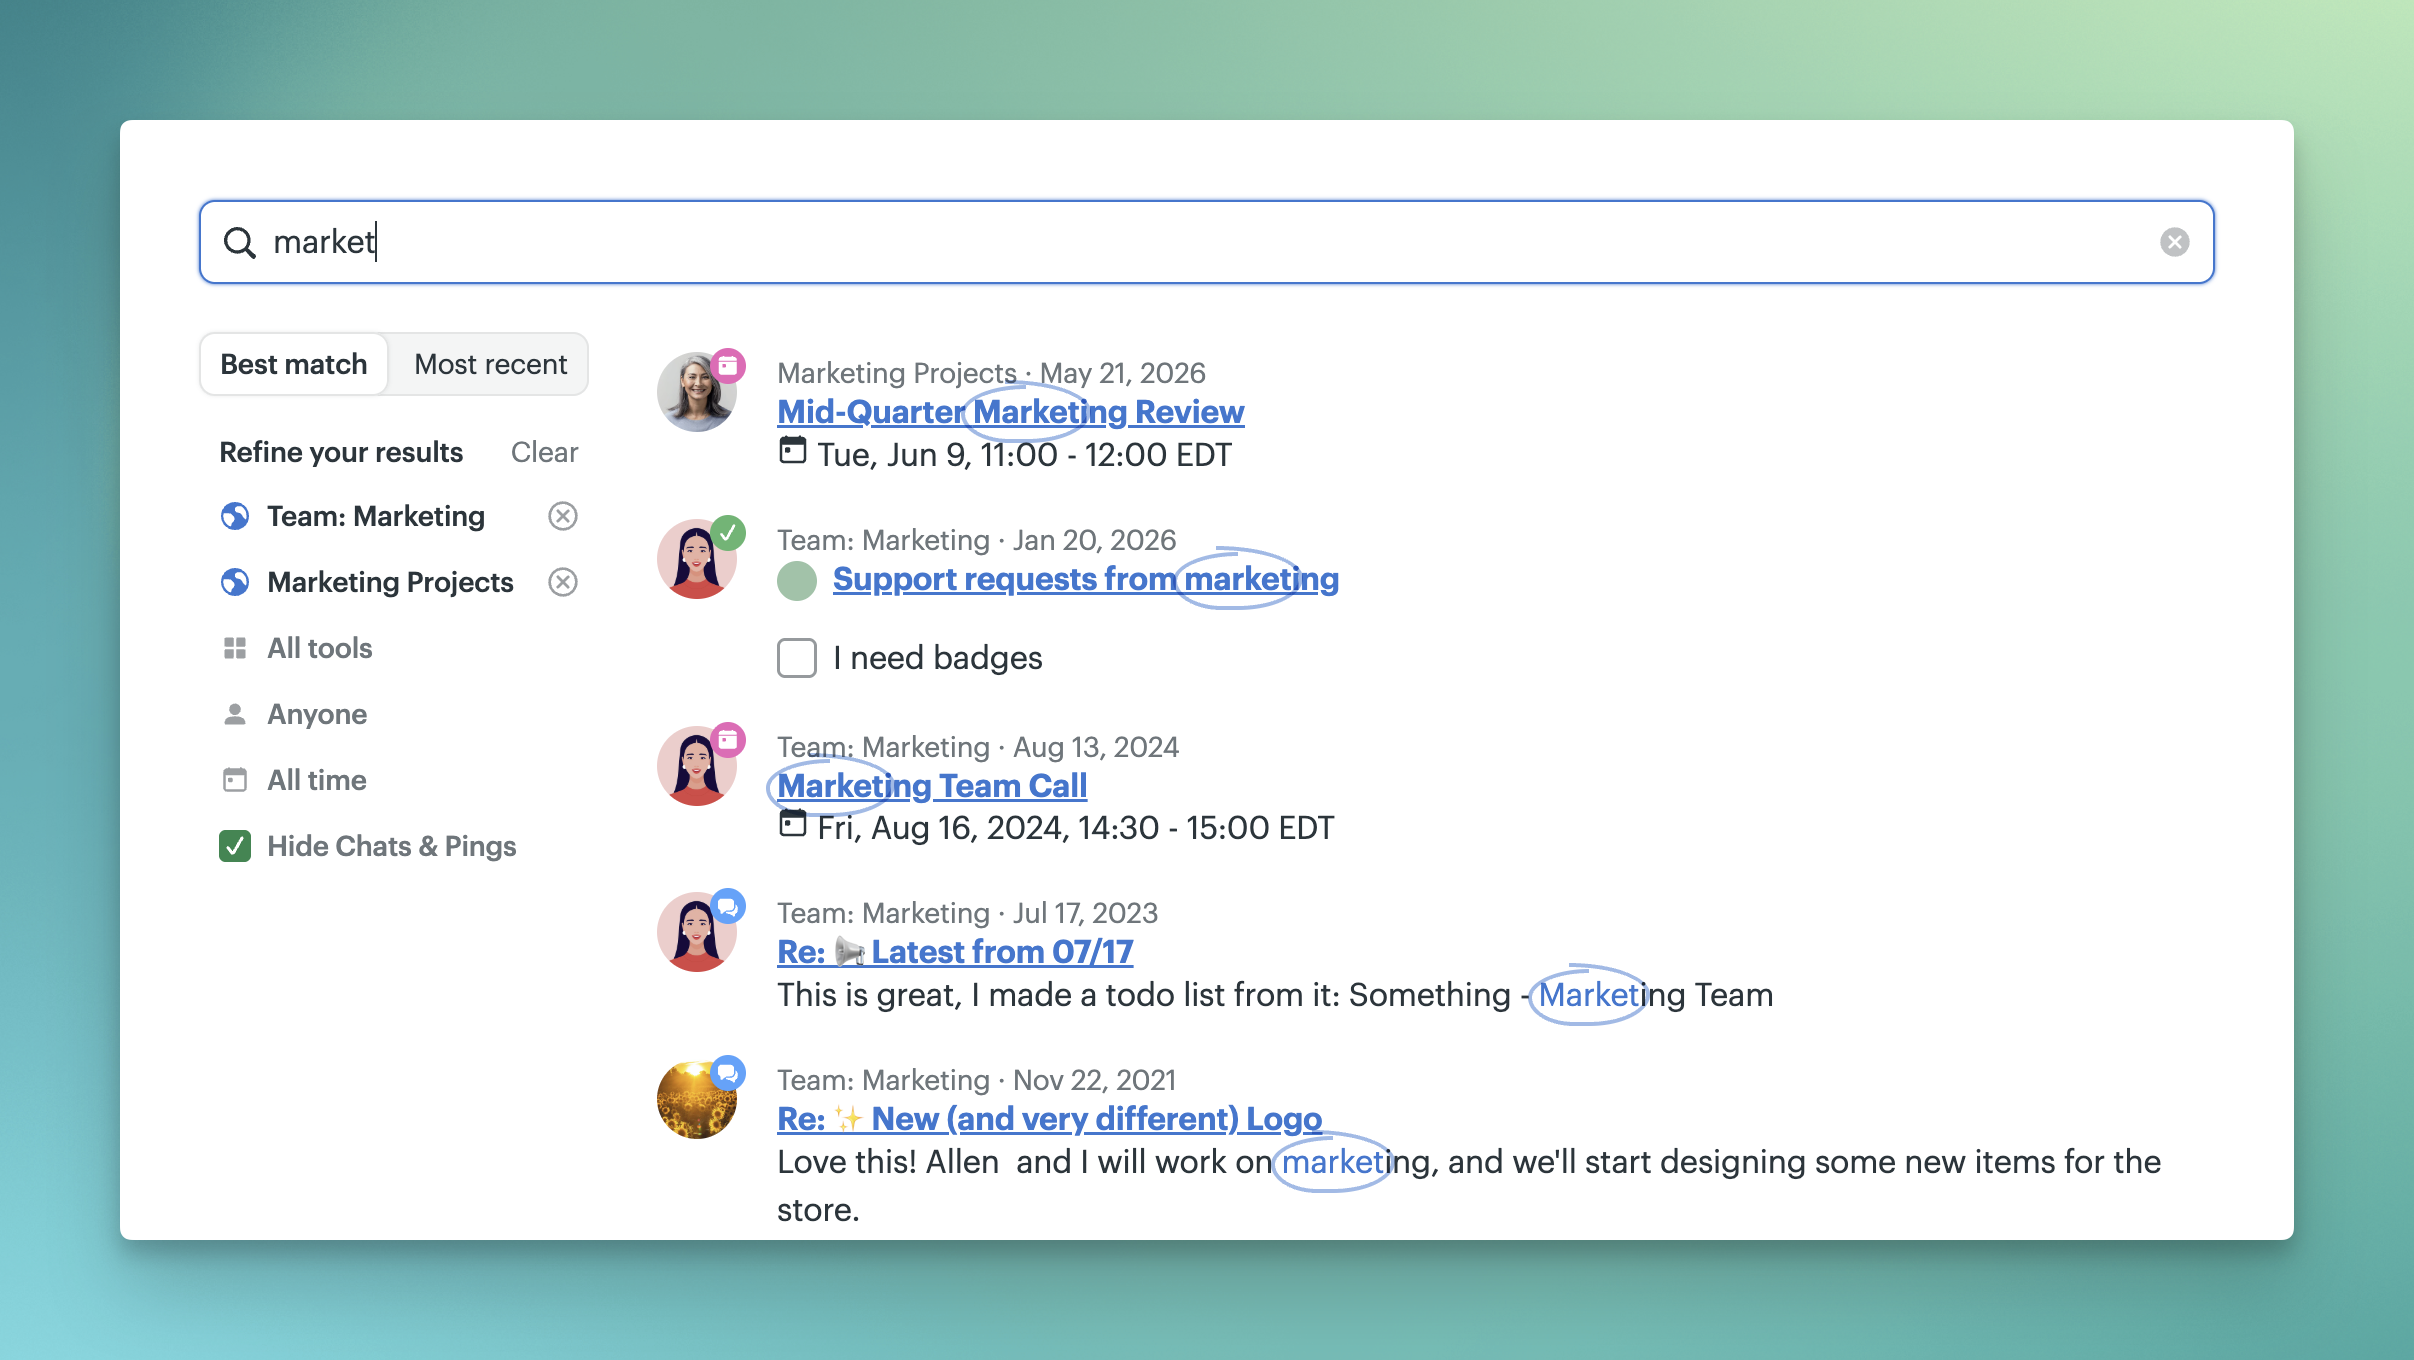Click the green progress circle beside Support requests
This screenshot has width=2414, height=1360.
797,581
